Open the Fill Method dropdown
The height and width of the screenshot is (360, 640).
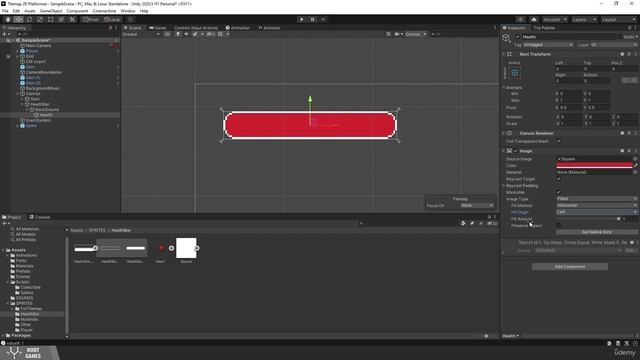(x=597, y=205)
